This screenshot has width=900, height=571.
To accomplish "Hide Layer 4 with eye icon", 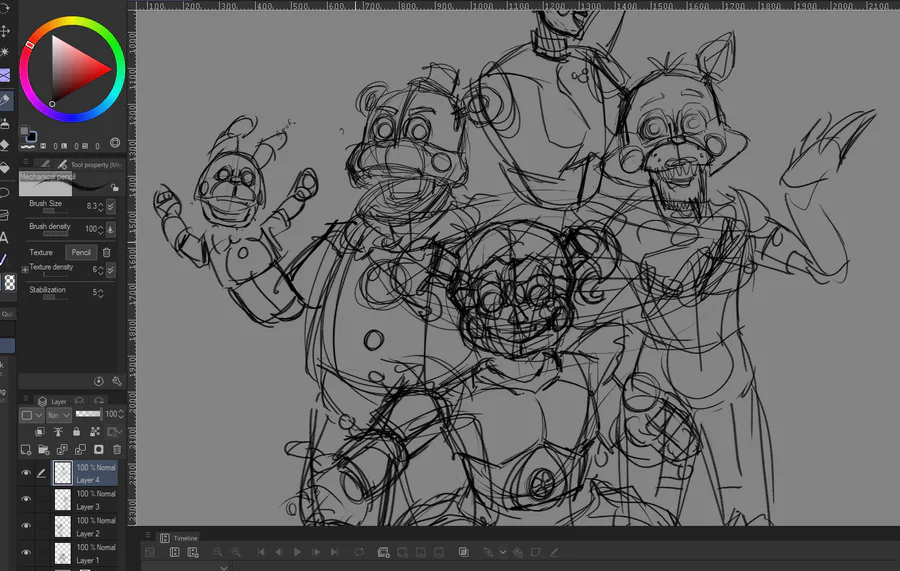I will click(x=26, y=473).
